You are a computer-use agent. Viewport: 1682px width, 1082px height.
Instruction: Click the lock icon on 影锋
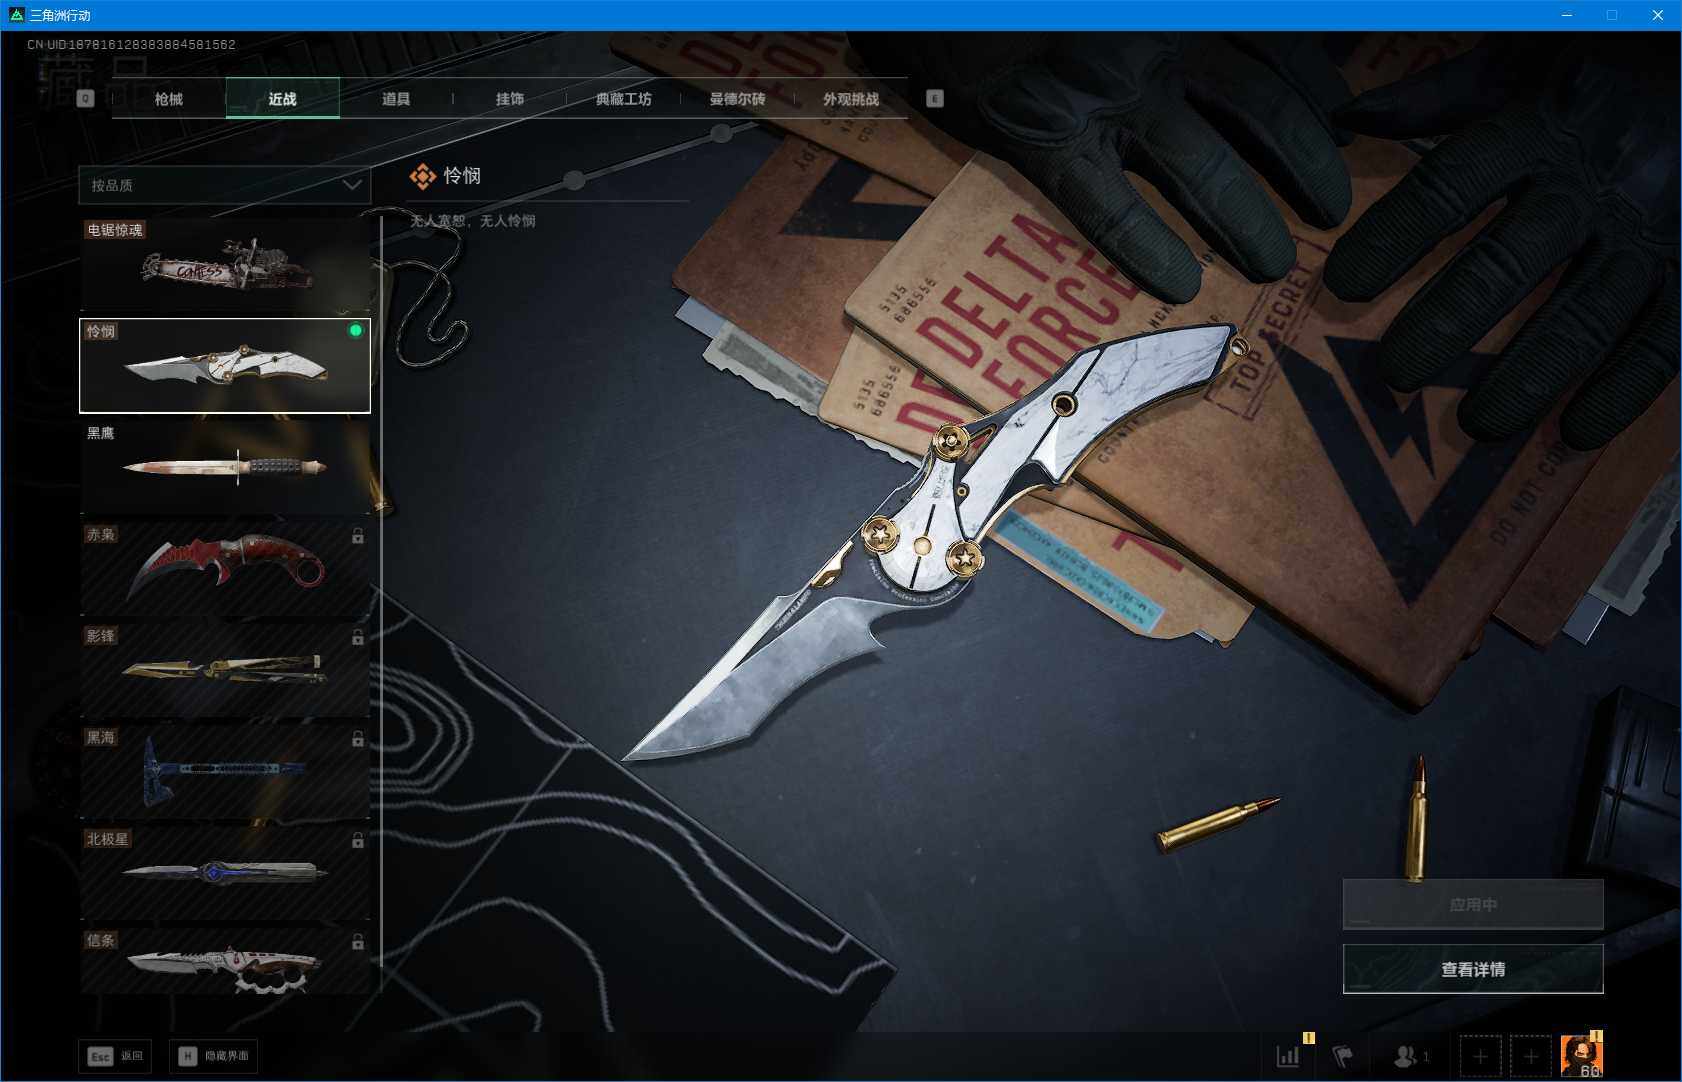(357, 638)
